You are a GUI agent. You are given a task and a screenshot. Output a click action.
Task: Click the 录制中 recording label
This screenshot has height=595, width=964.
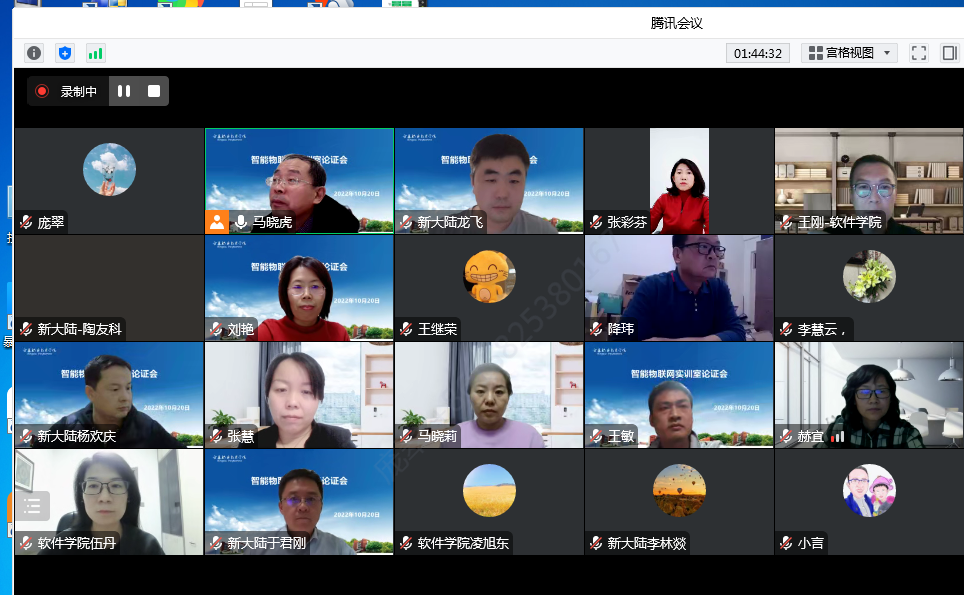79,91
